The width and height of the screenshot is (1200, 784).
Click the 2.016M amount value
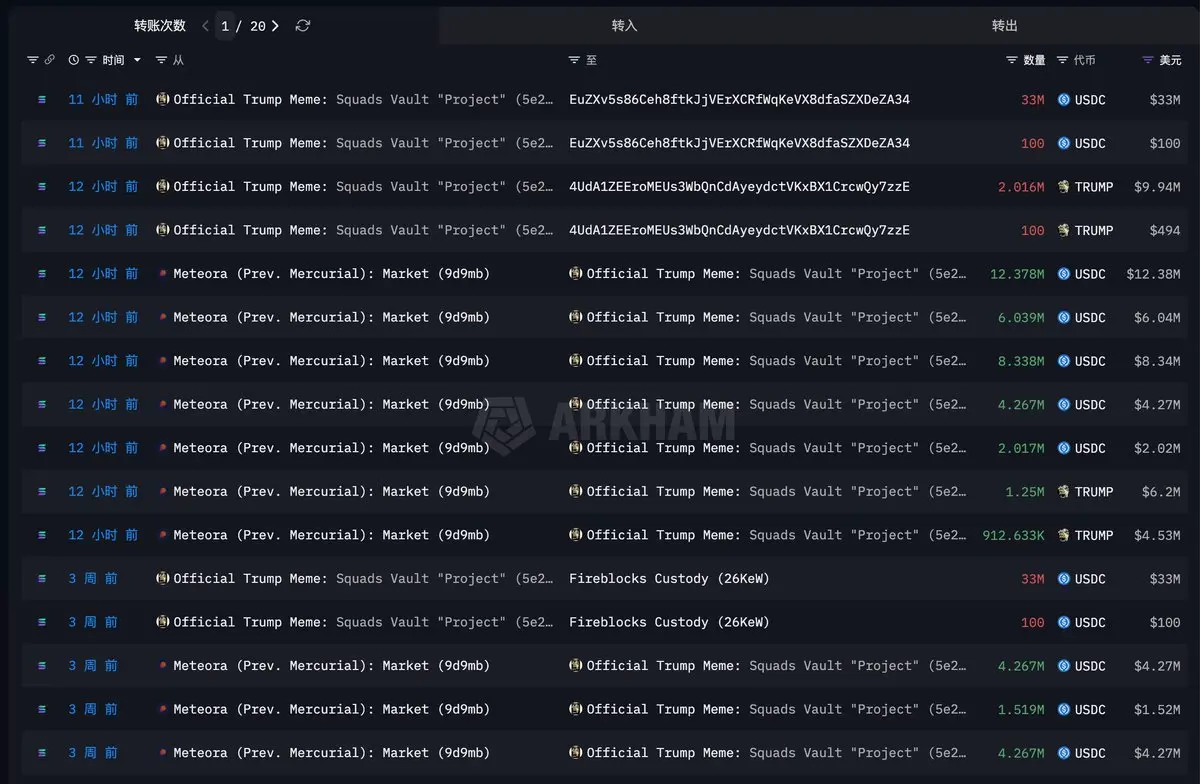click(x=1021, y=187)
